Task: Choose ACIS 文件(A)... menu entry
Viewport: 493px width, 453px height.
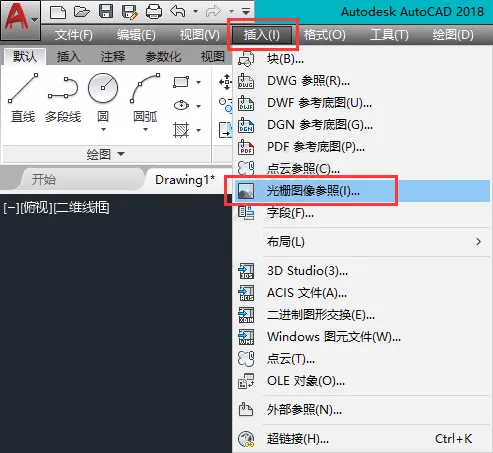Action: (362, 293)
